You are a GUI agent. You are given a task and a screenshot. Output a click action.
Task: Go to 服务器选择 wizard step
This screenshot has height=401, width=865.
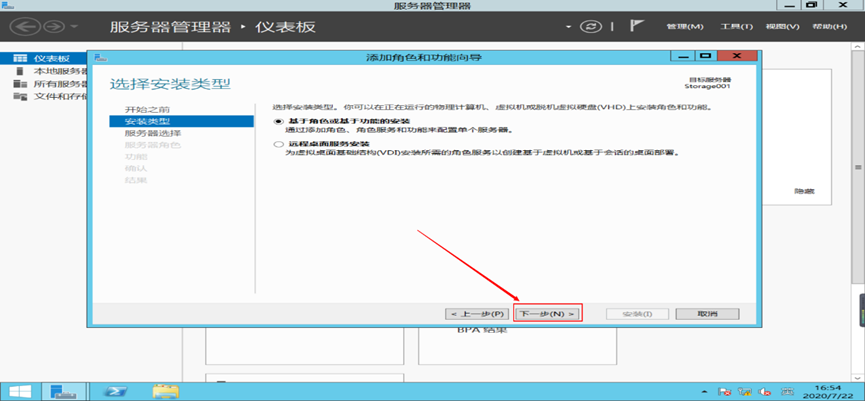point(153,133)
